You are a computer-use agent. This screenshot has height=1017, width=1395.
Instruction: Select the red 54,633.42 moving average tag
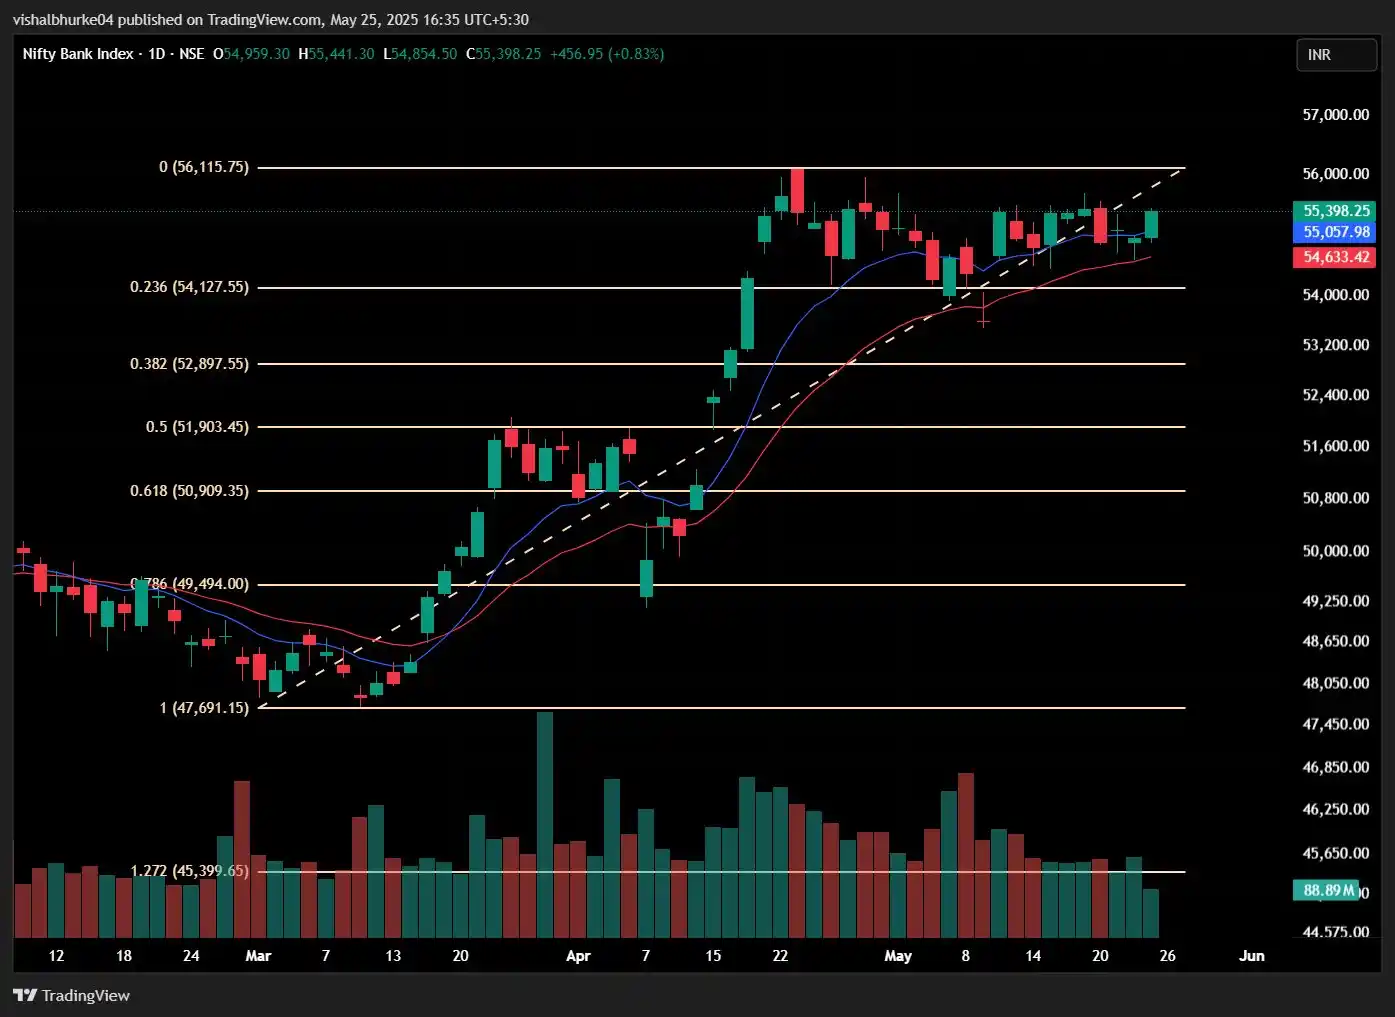1335,257
